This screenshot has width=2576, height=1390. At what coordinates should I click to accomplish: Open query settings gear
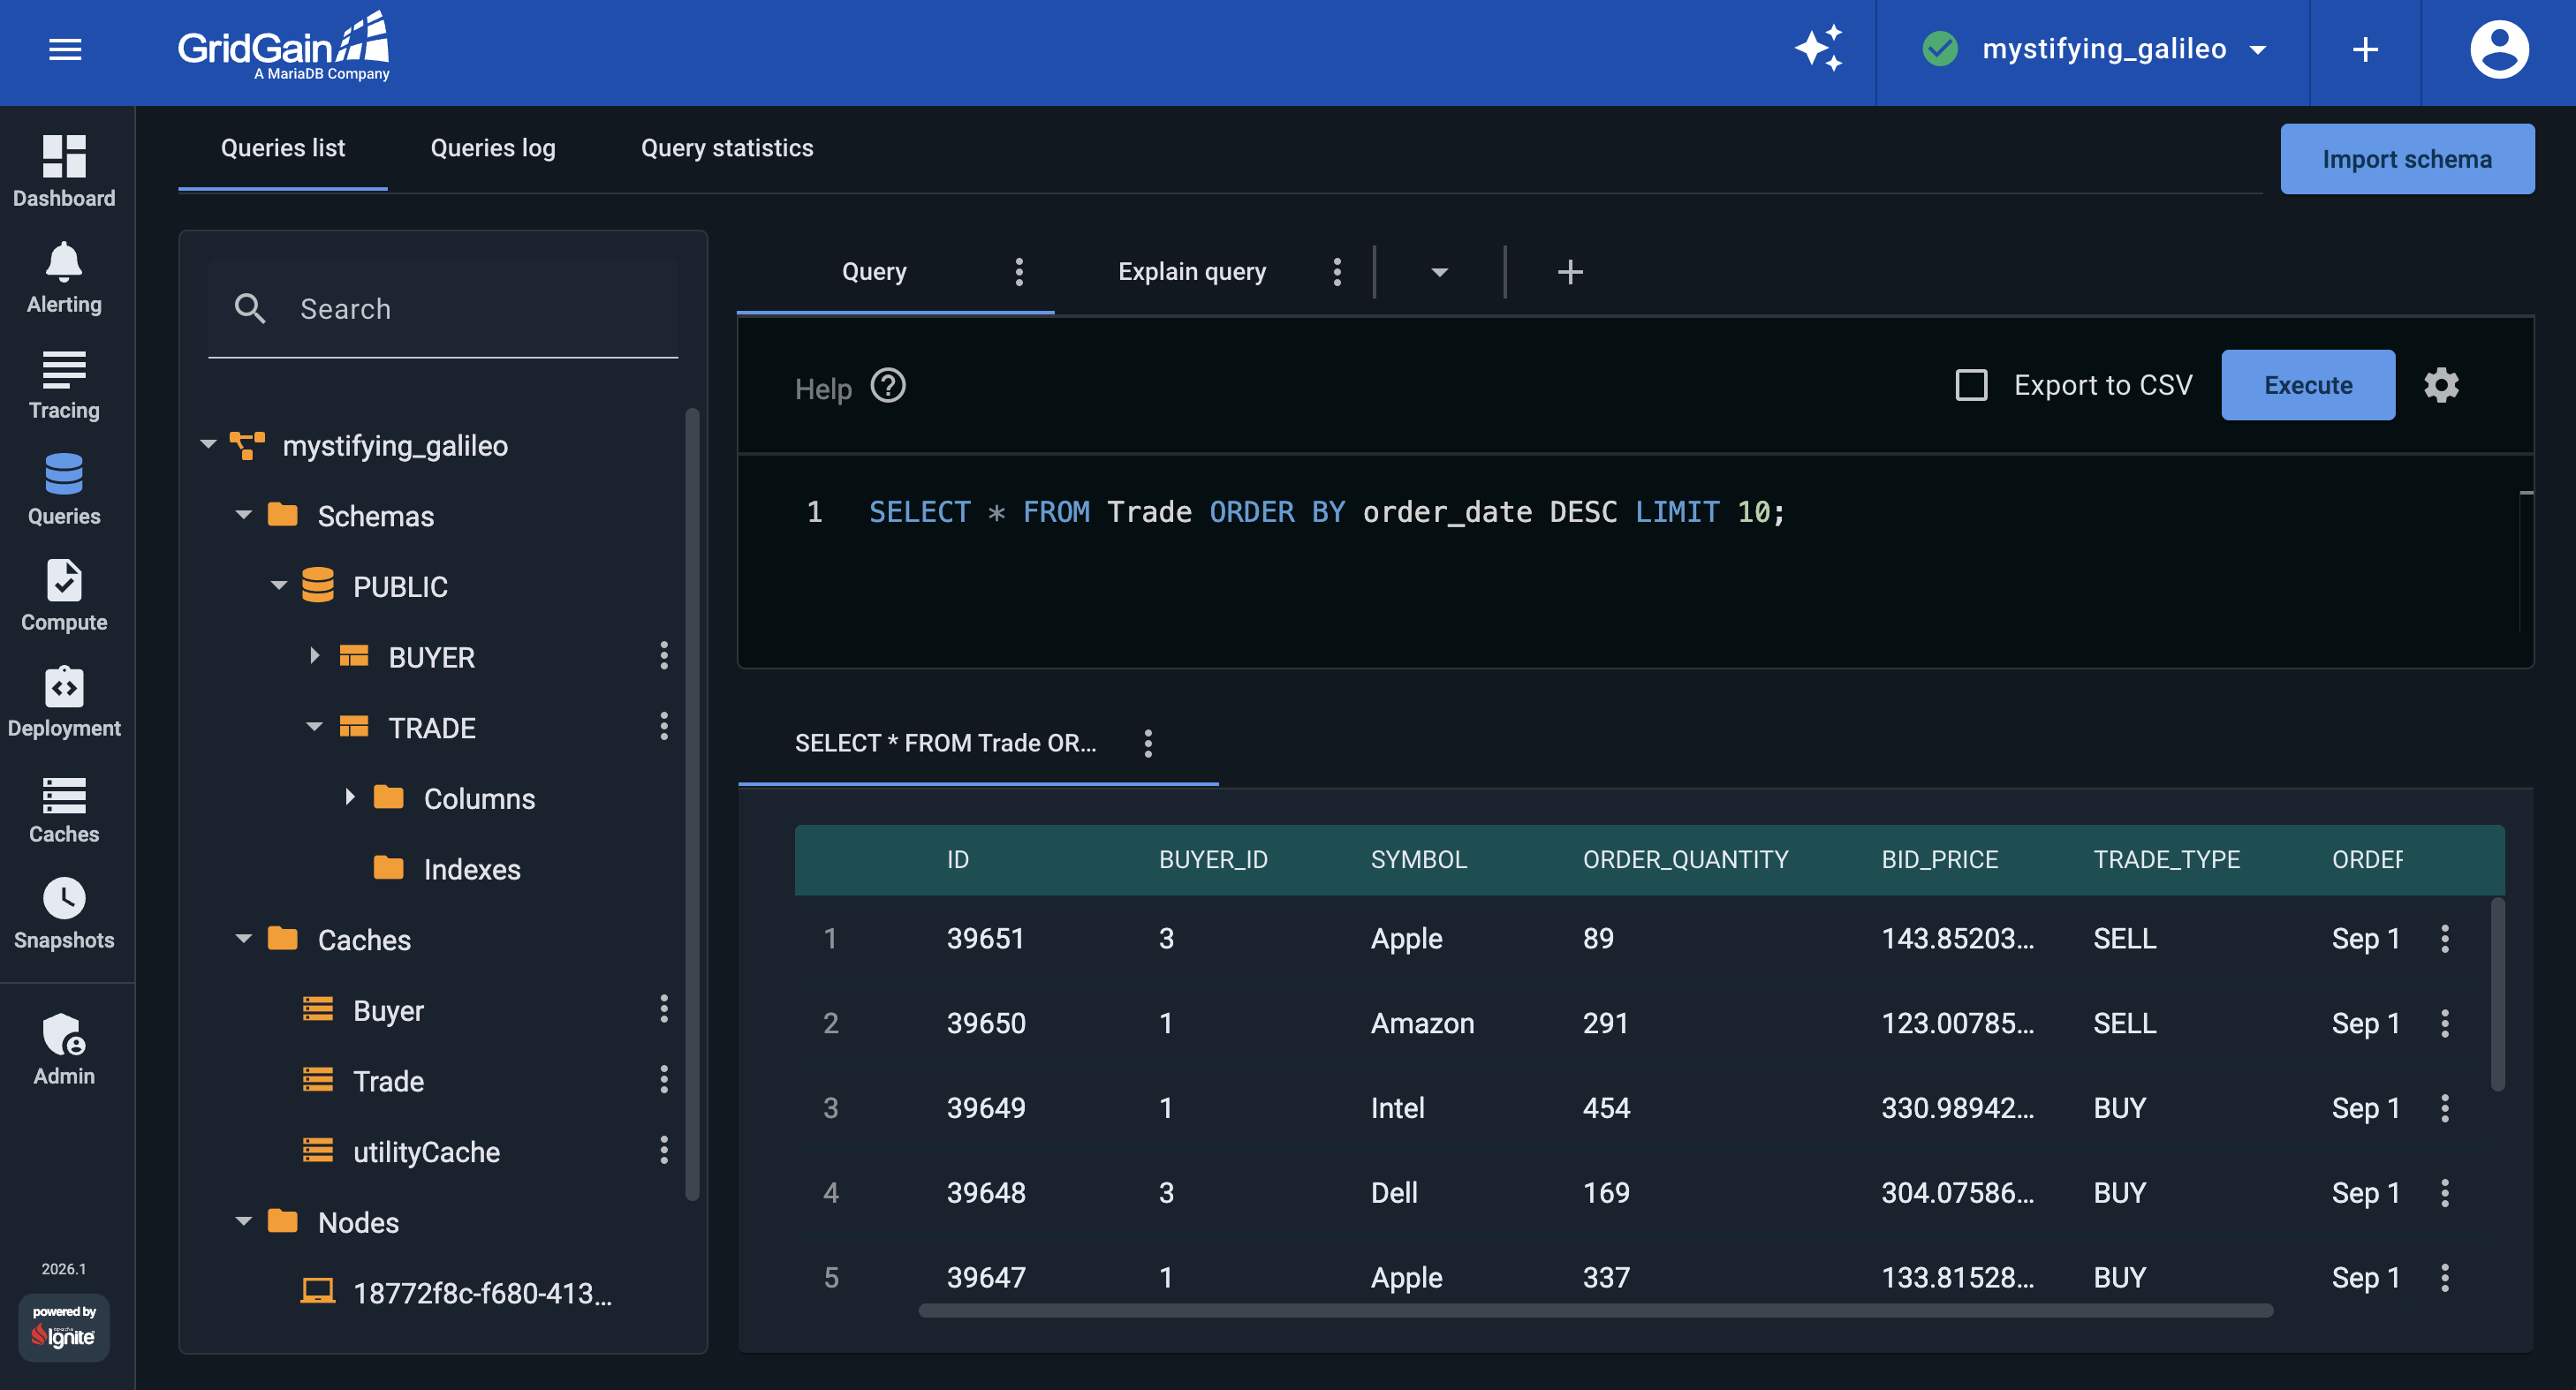click(x=2441, y=385)
